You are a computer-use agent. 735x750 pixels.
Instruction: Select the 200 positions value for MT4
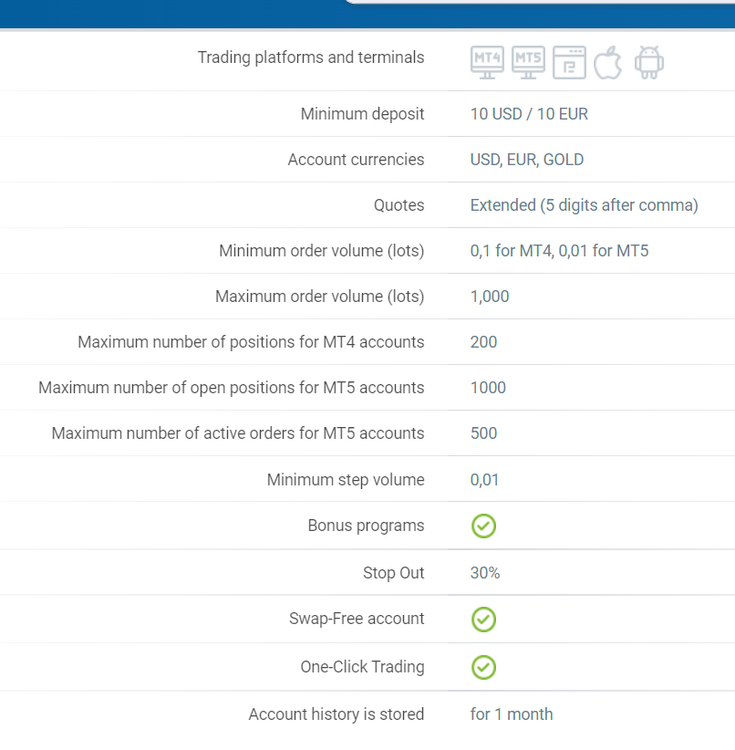[x=483, y=342]
